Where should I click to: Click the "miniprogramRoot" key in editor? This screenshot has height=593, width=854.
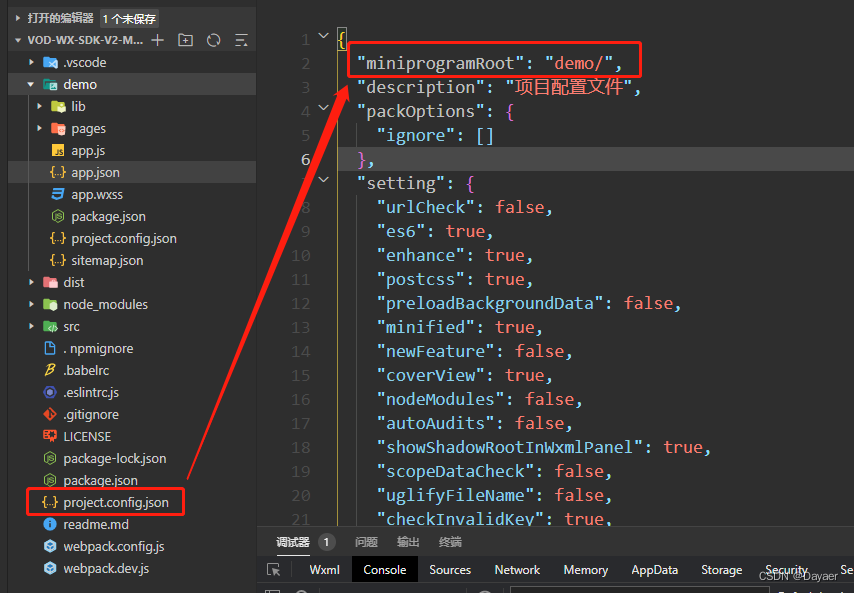point(441,63)
